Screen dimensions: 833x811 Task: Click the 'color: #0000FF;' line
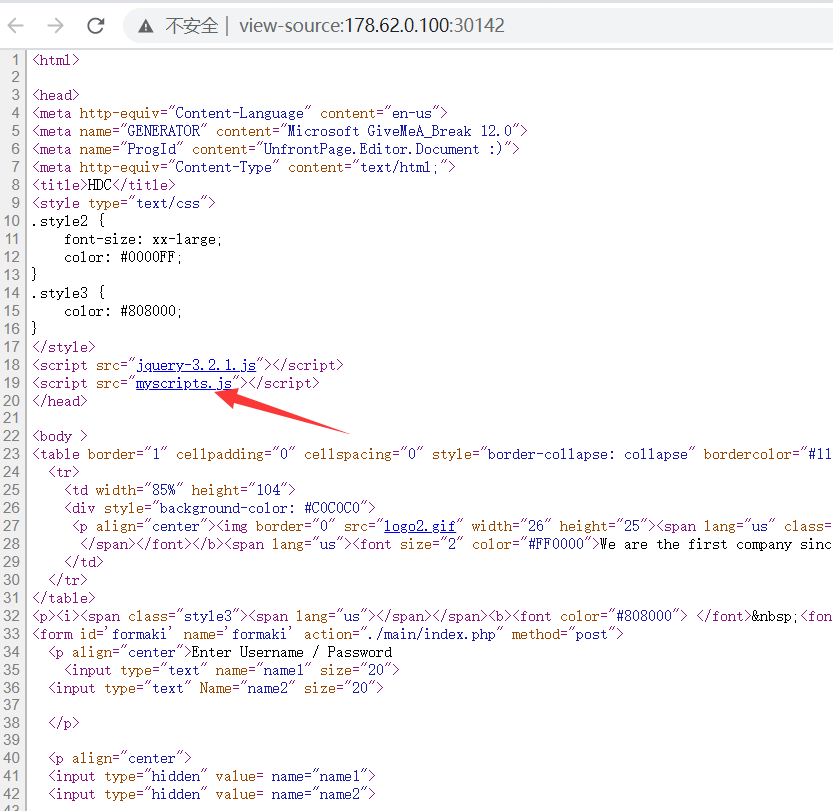(123, 257)
